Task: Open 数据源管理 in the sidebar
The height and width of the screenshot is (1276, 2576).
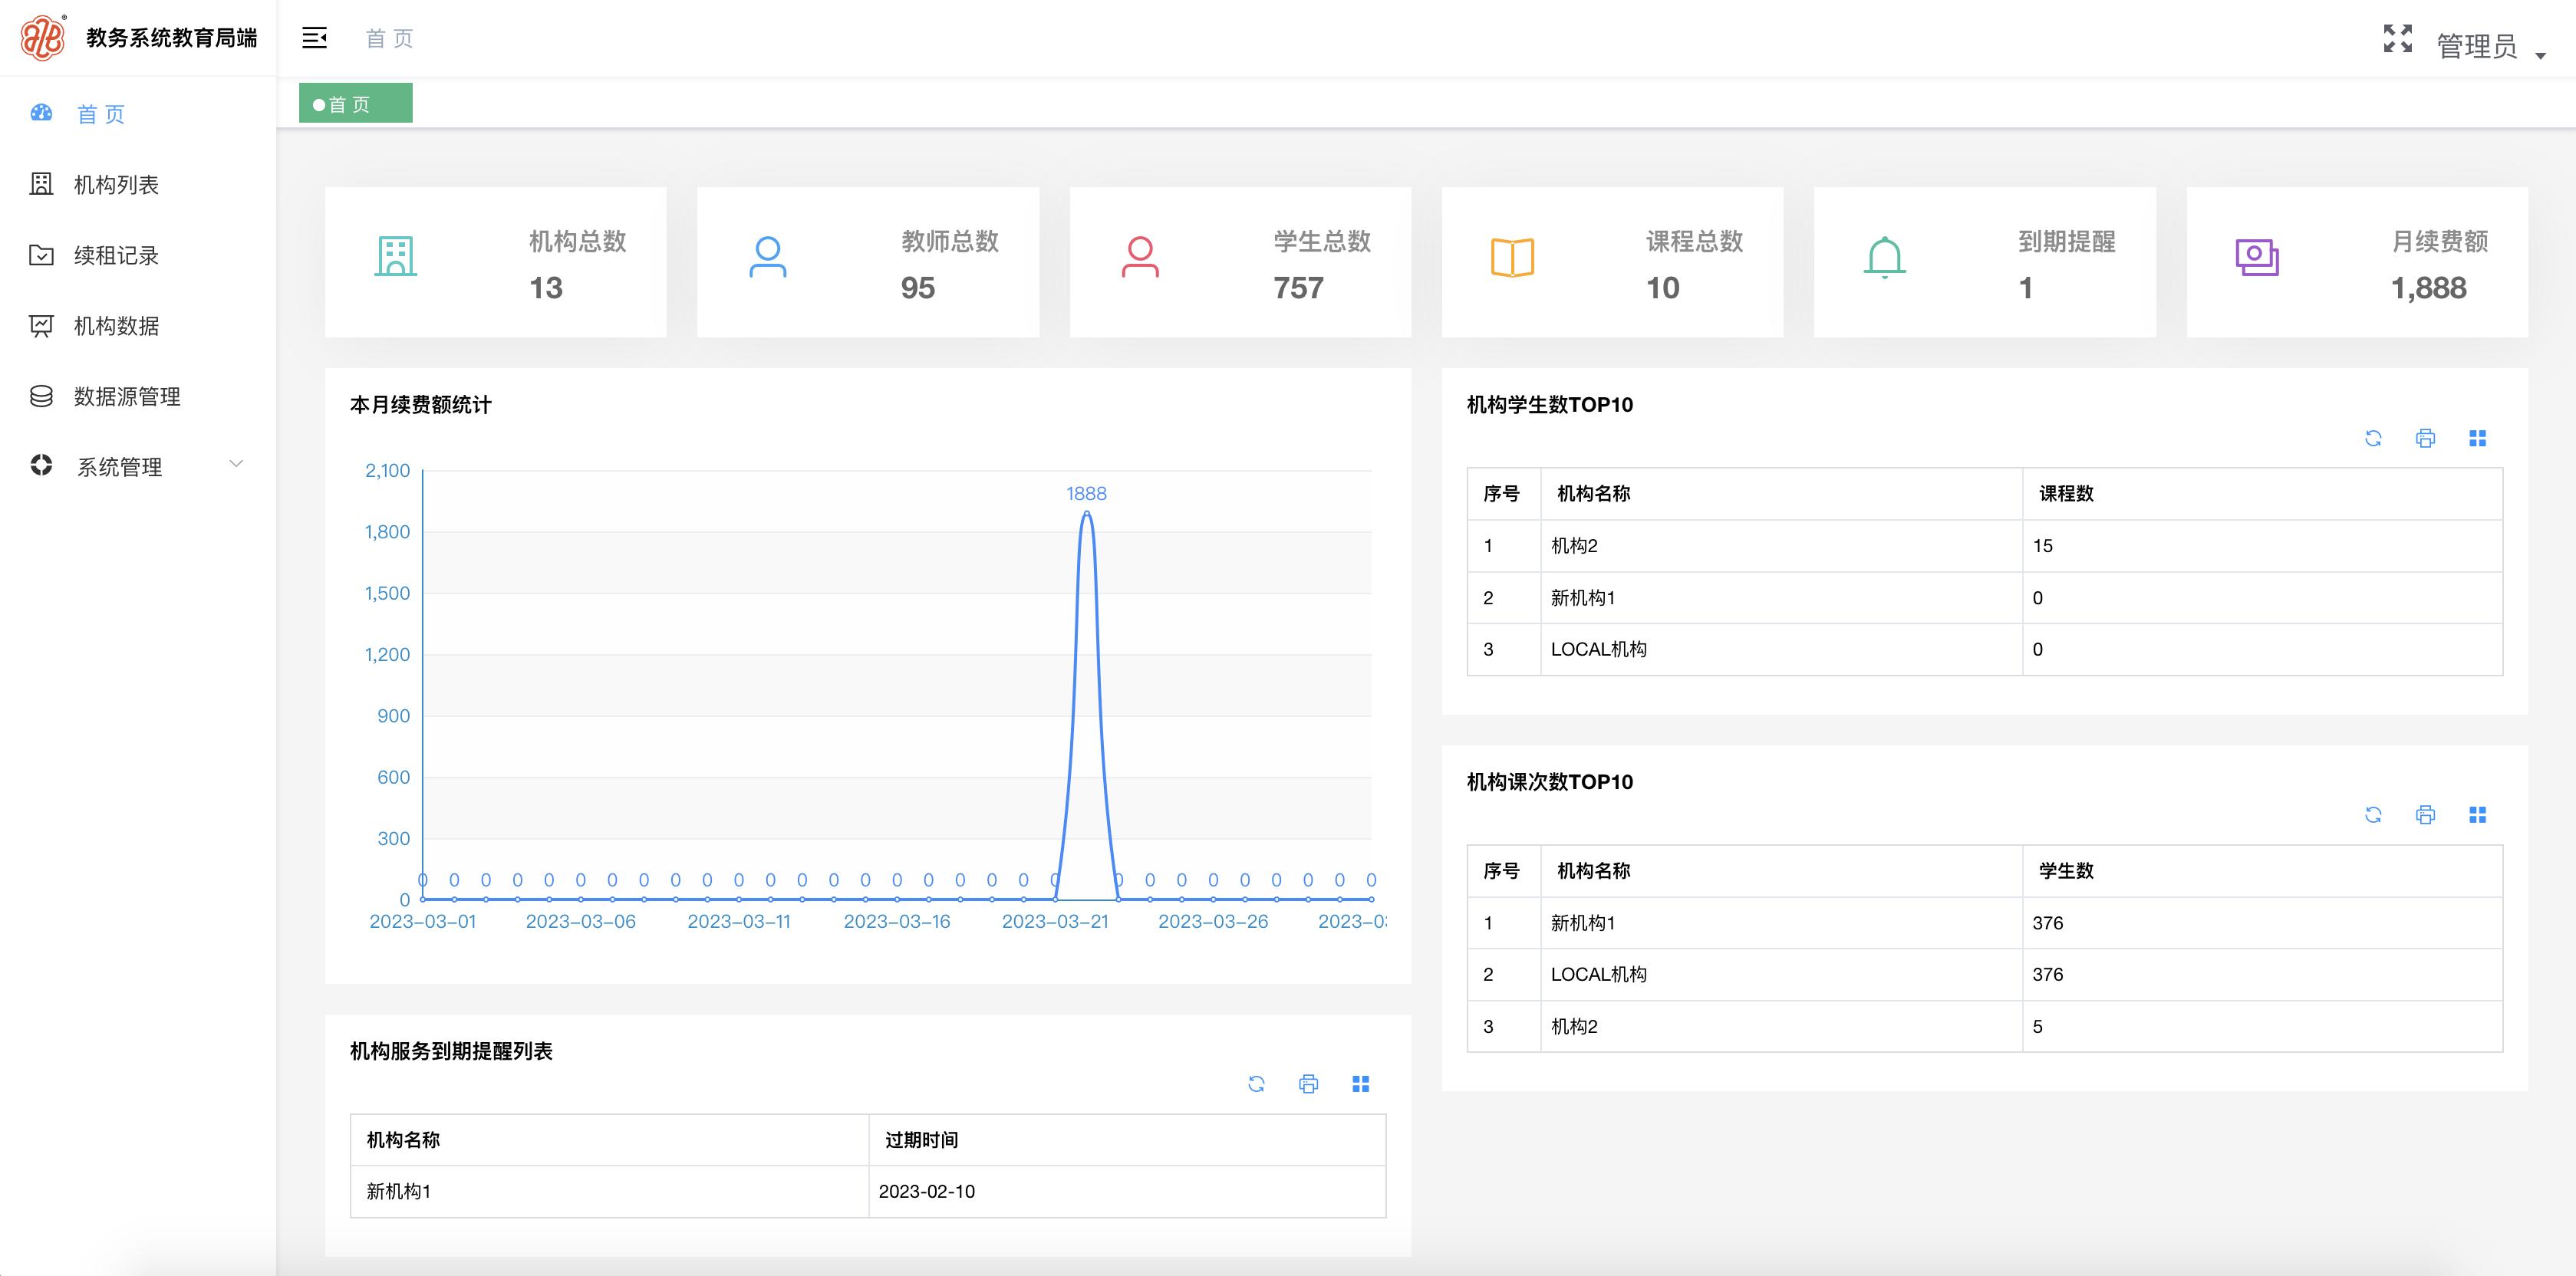Action: coord(125,396)
